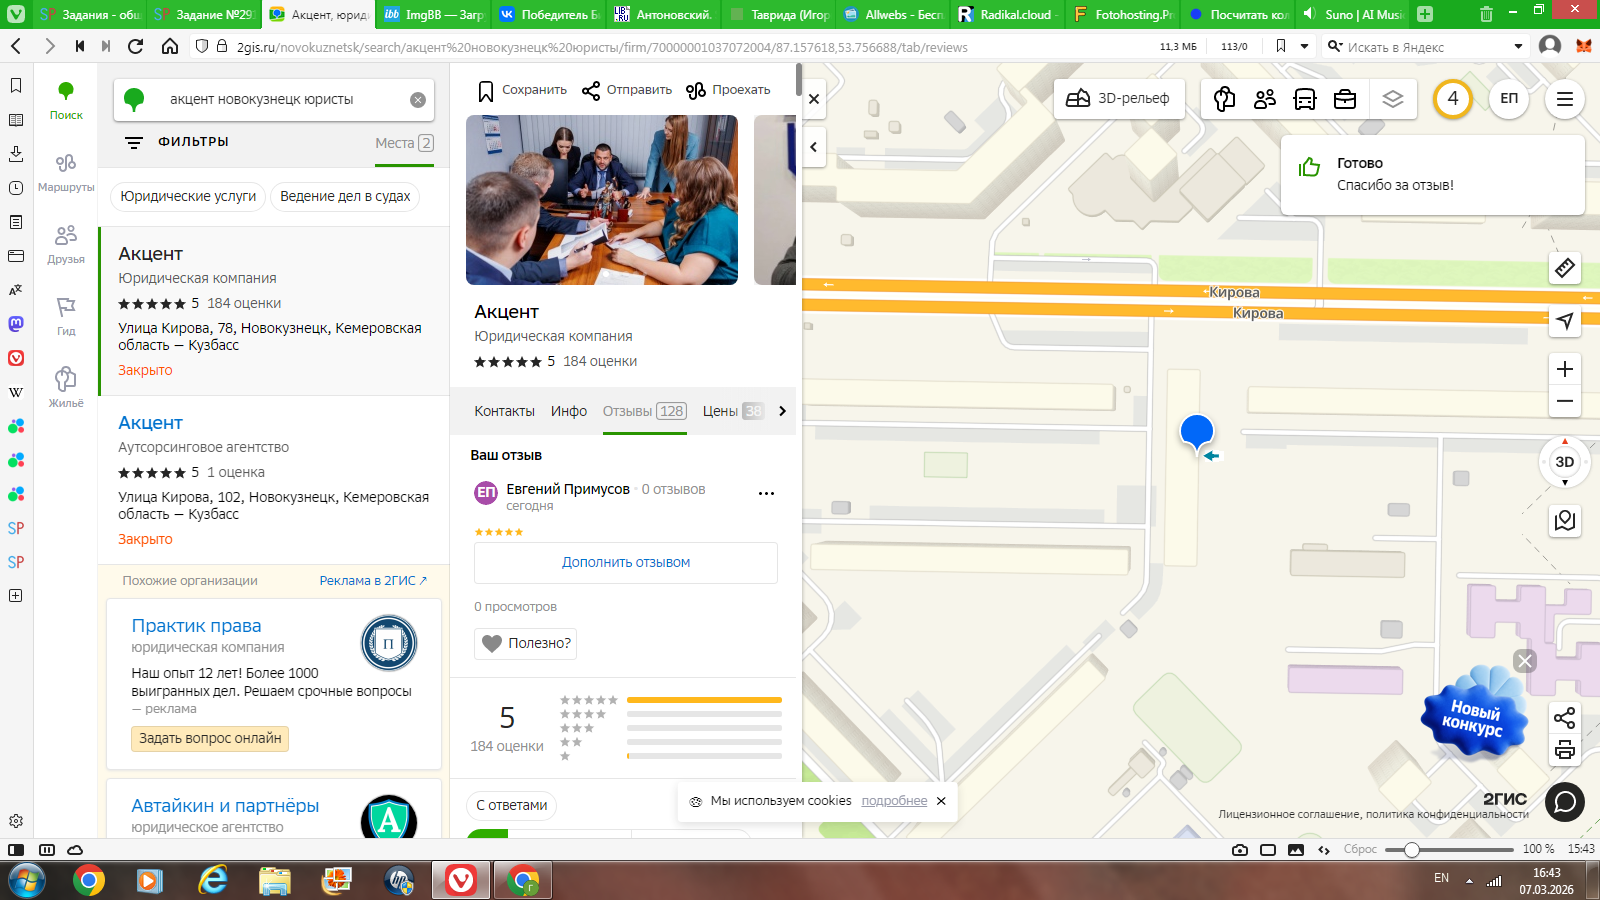Click the public transport bus icon
The height and width of the screenshot is (900, 1600).
pos(1305,98)
